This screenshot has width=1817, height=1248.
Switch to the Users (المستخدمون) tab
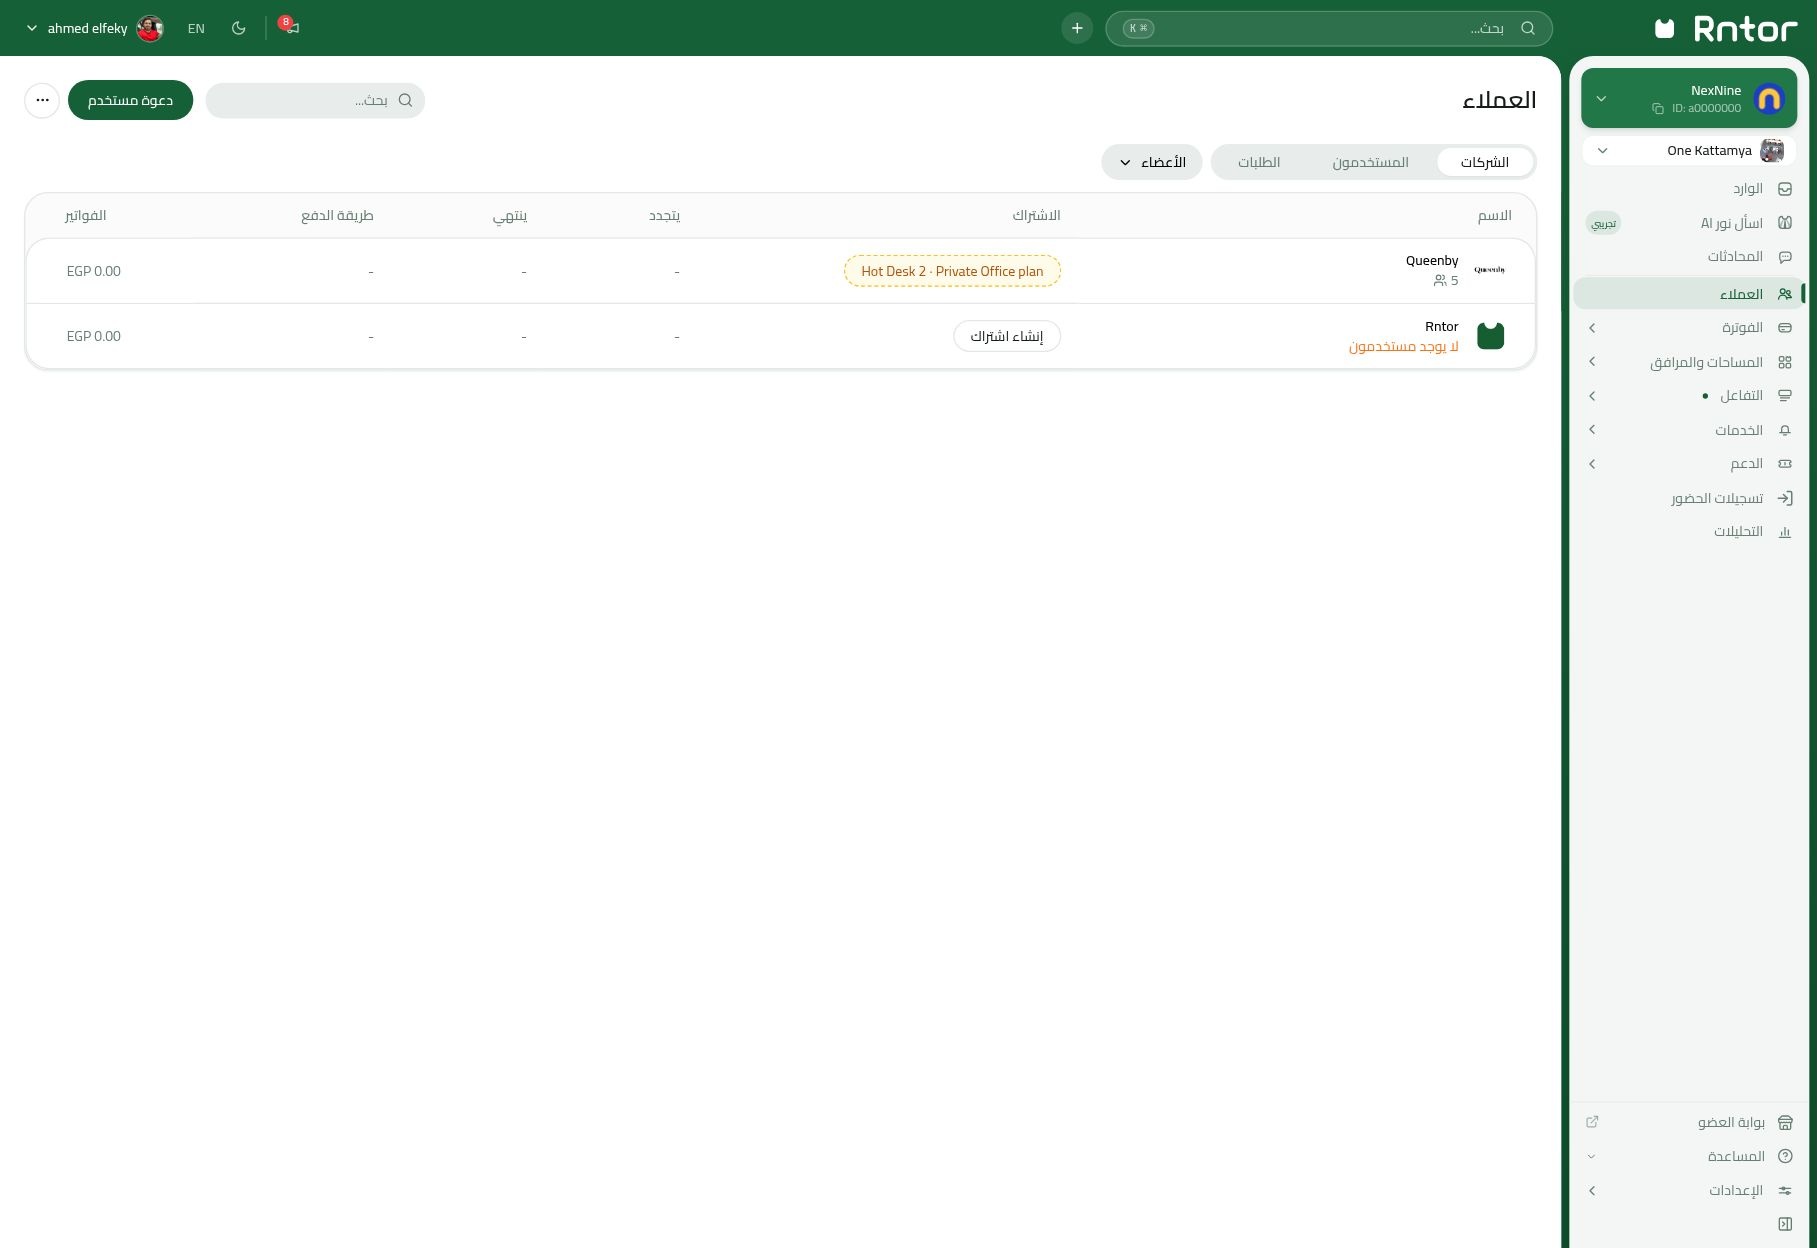click(x=1370, y=162)
